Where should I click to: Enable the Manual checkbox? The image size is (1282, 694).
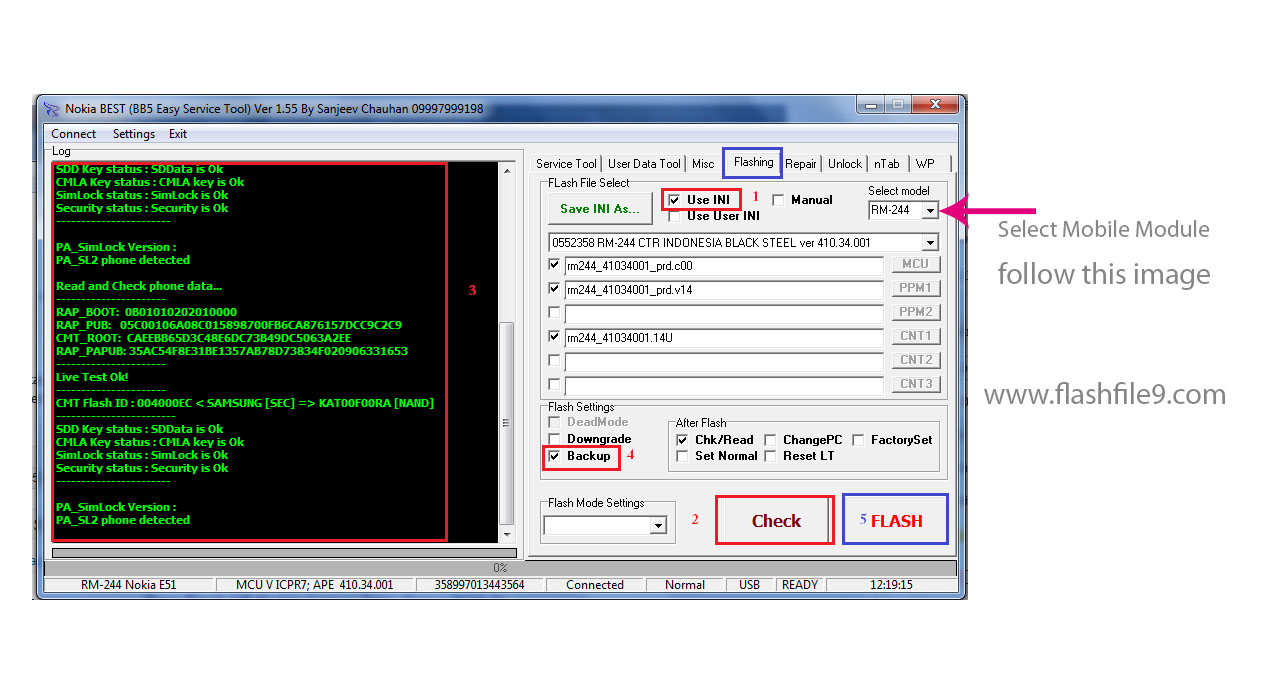click(x=778, y=200)
